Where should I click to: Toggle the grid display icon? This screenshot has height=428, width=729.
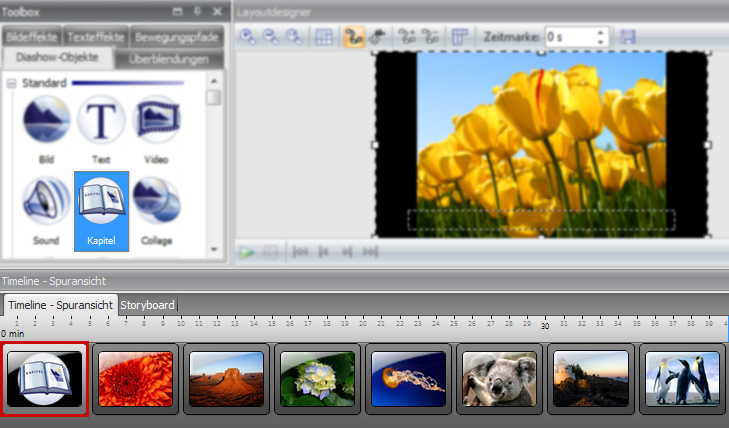pyautogui.click(x=324, y=36)
